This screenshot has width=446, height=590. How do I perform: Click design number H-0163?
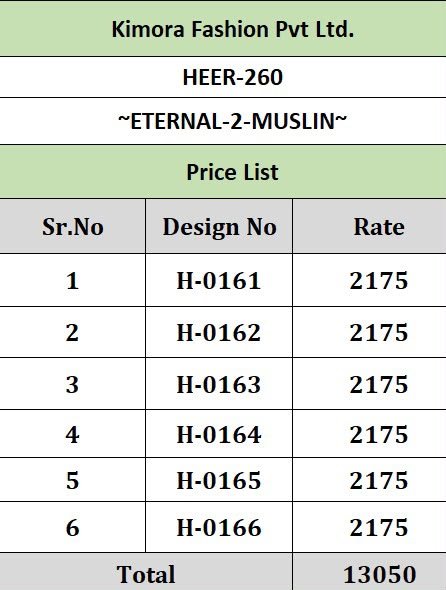click(x=219, y=384)
